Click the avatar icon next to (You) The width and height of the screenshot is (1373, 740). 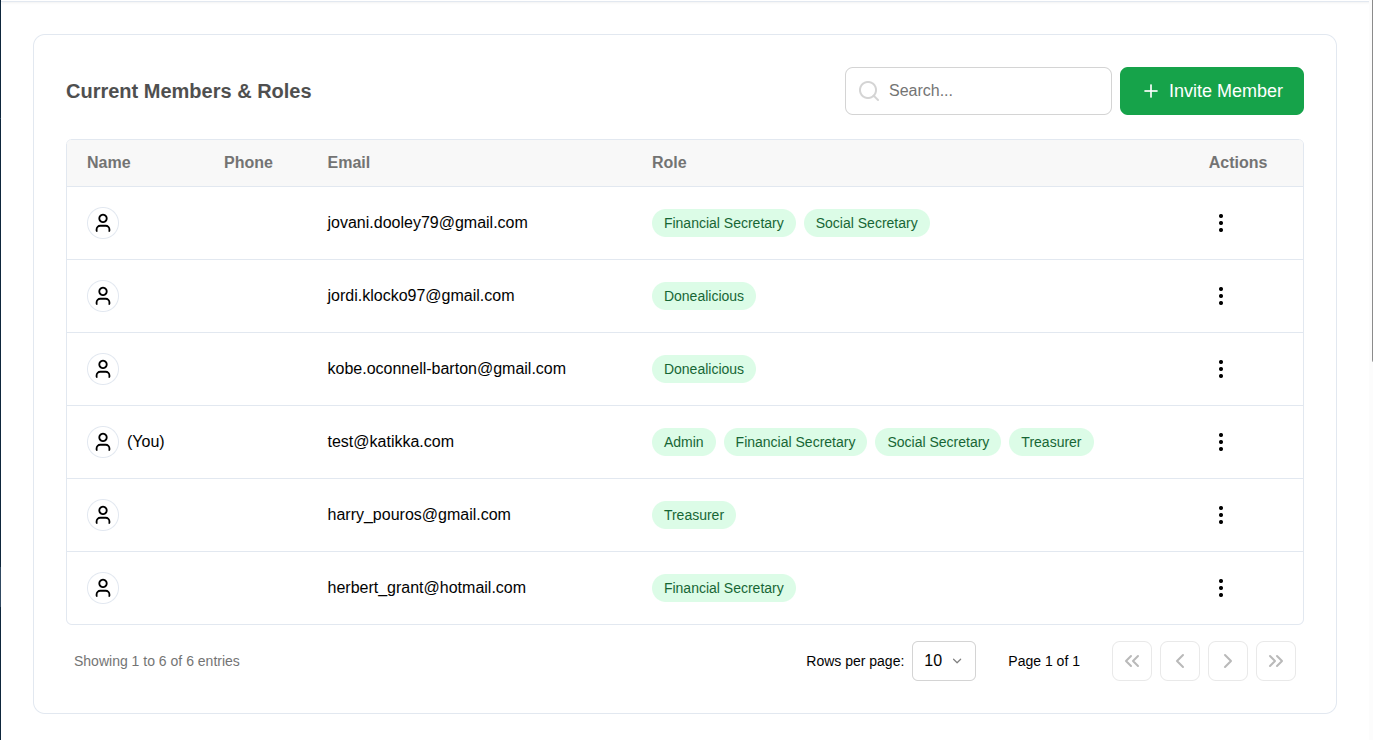[x=103, y=442]
